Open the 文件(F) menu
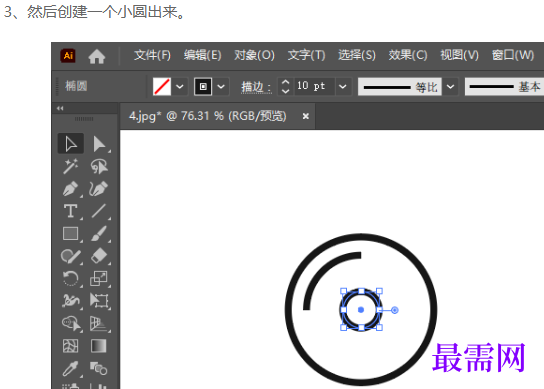The width and height of the screenshot is (544, 389). point(152,55)
